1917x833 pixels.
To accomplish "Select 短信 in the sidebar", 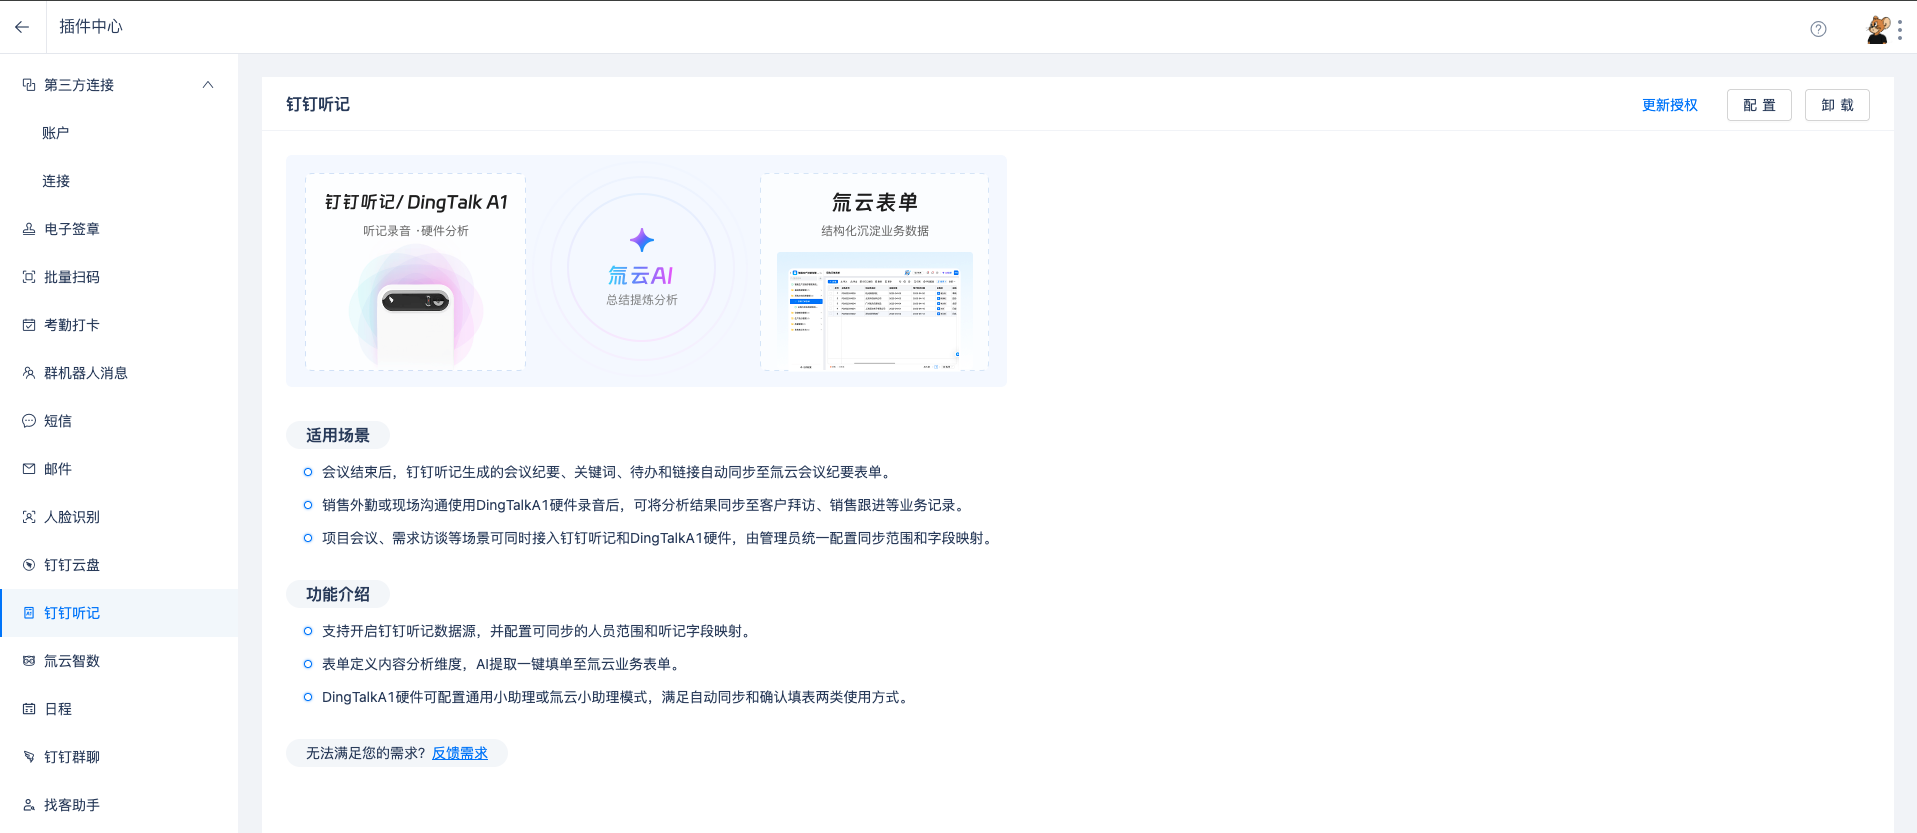I will point(119,421).
